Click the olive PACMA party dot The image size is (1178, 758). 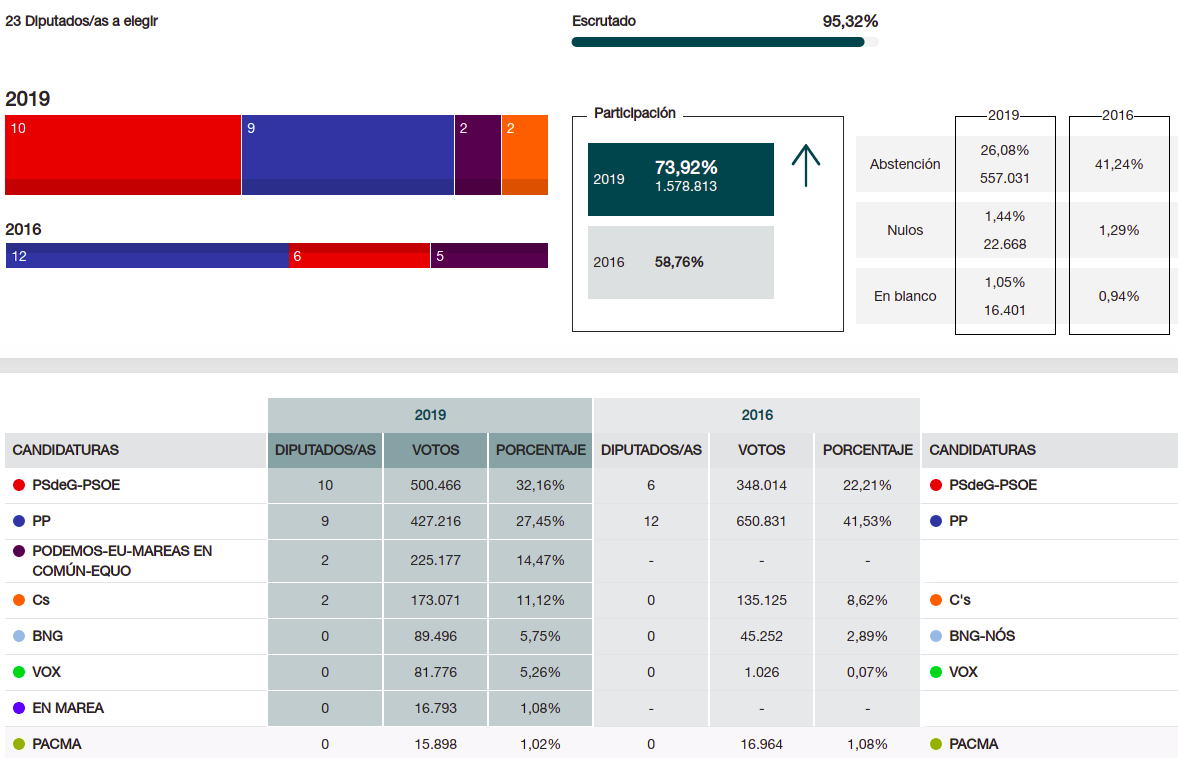(x=16, y=744)
